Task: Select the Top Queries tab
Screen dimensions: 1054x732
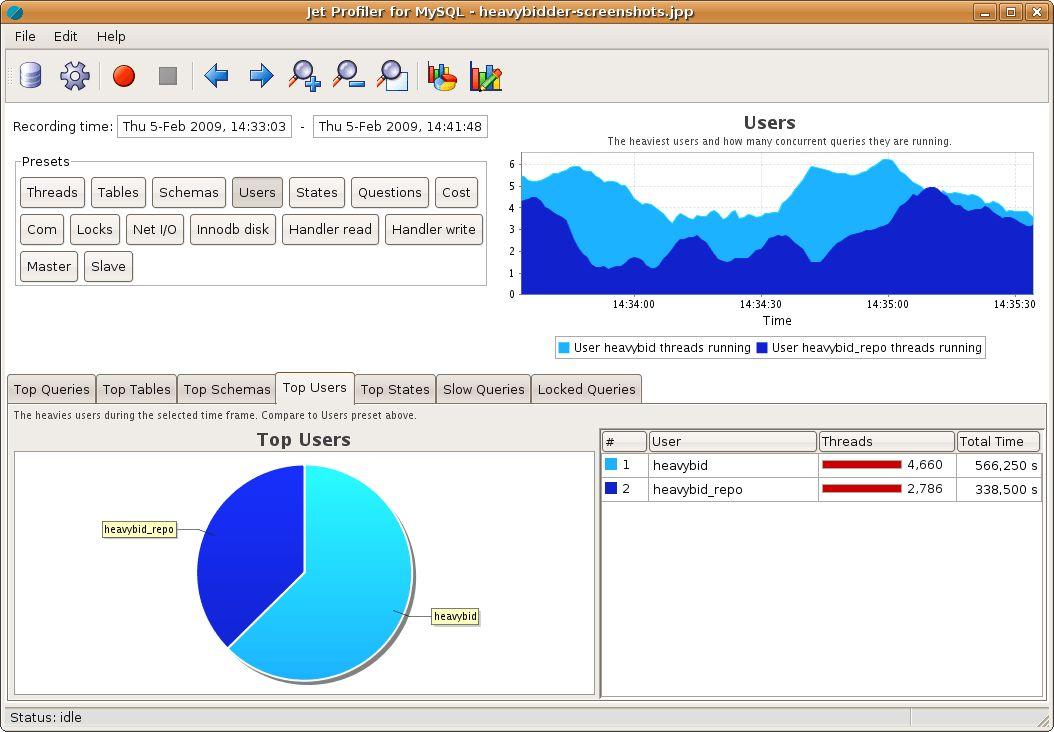Action: coord(51,389)
